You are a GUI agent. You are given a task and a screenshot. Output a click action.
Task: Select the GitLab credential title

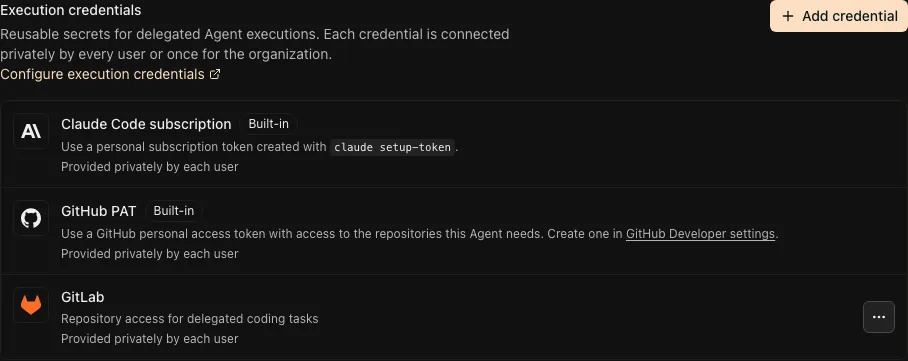click(83, 297)
